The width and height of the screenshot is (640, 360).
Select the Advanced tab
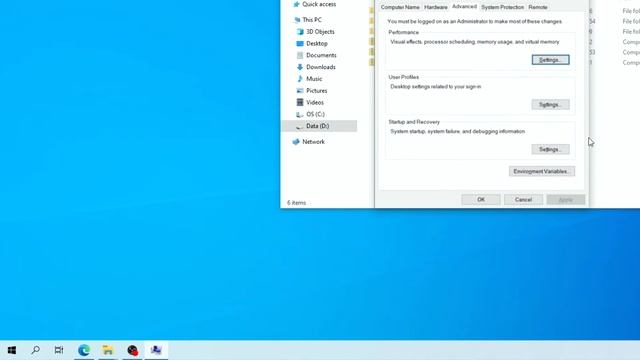[464, 7]
